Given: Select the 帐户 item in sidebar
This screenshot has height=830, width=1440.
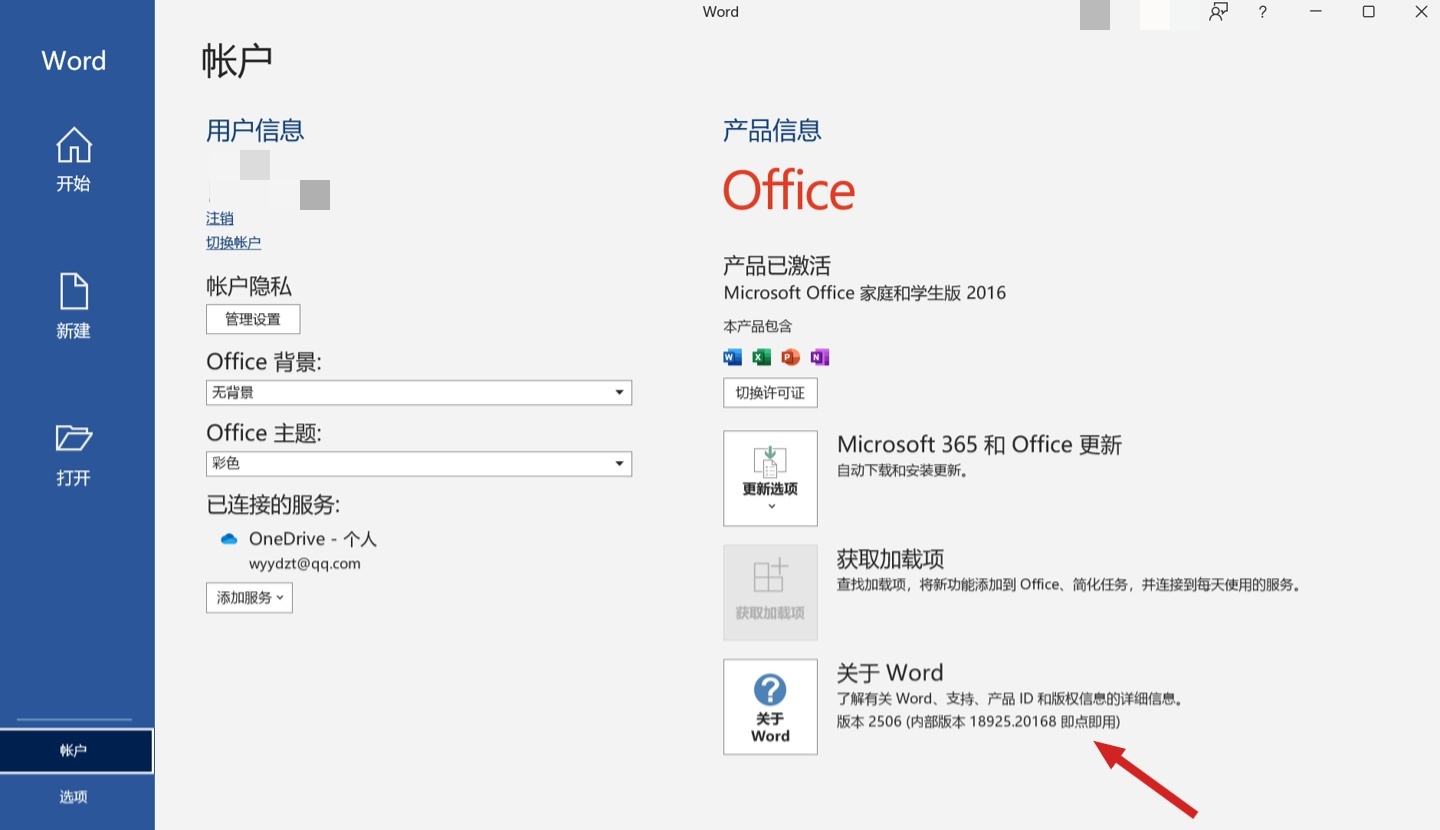Looking at the screenshot, I should click(x=76, y=751).
